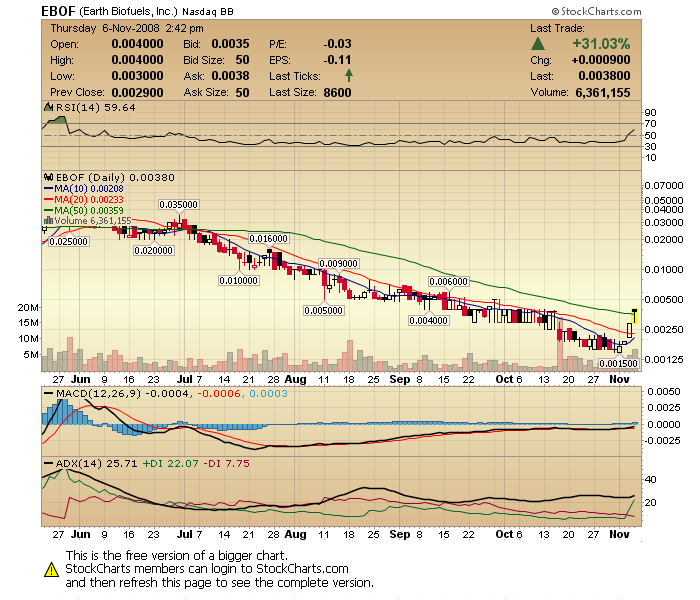
Task: Click the MACD(12,26,9) -0.0004 label
Action: [123, 394]
